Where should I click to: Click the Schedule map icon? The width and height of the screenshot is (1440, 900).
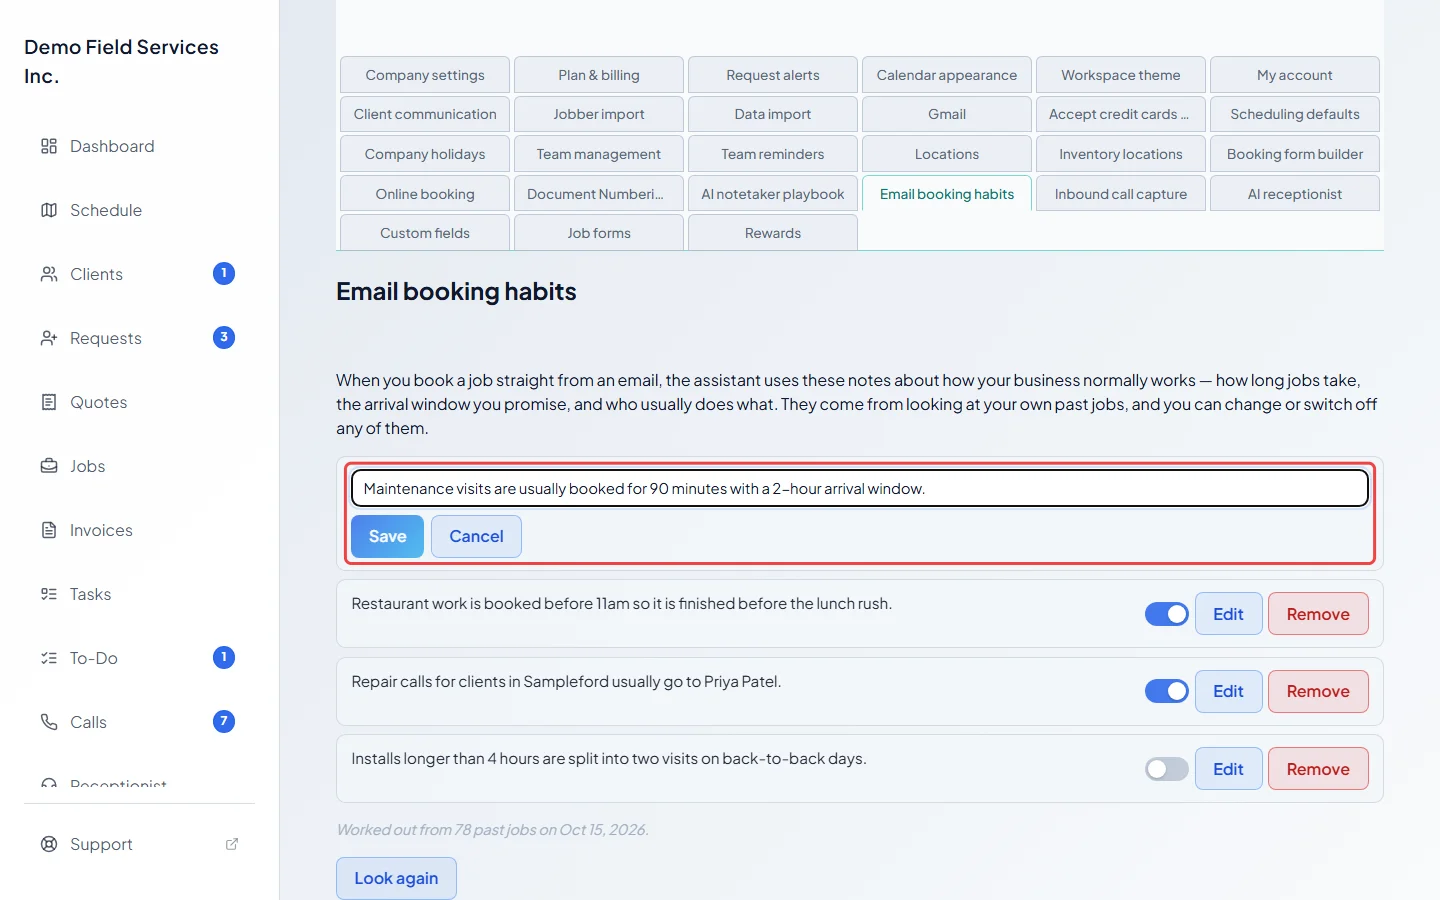[x=49, y=210]
